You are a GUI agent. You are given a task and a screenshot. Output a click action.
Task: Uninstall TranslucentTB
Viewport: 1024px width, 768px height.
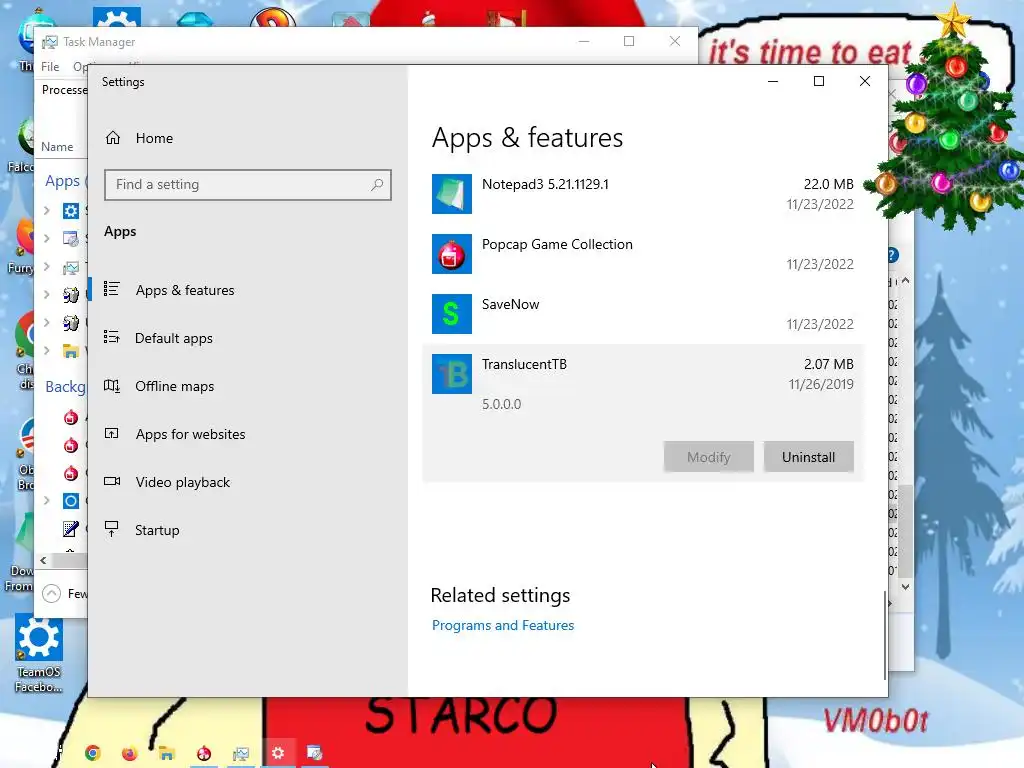808,457
